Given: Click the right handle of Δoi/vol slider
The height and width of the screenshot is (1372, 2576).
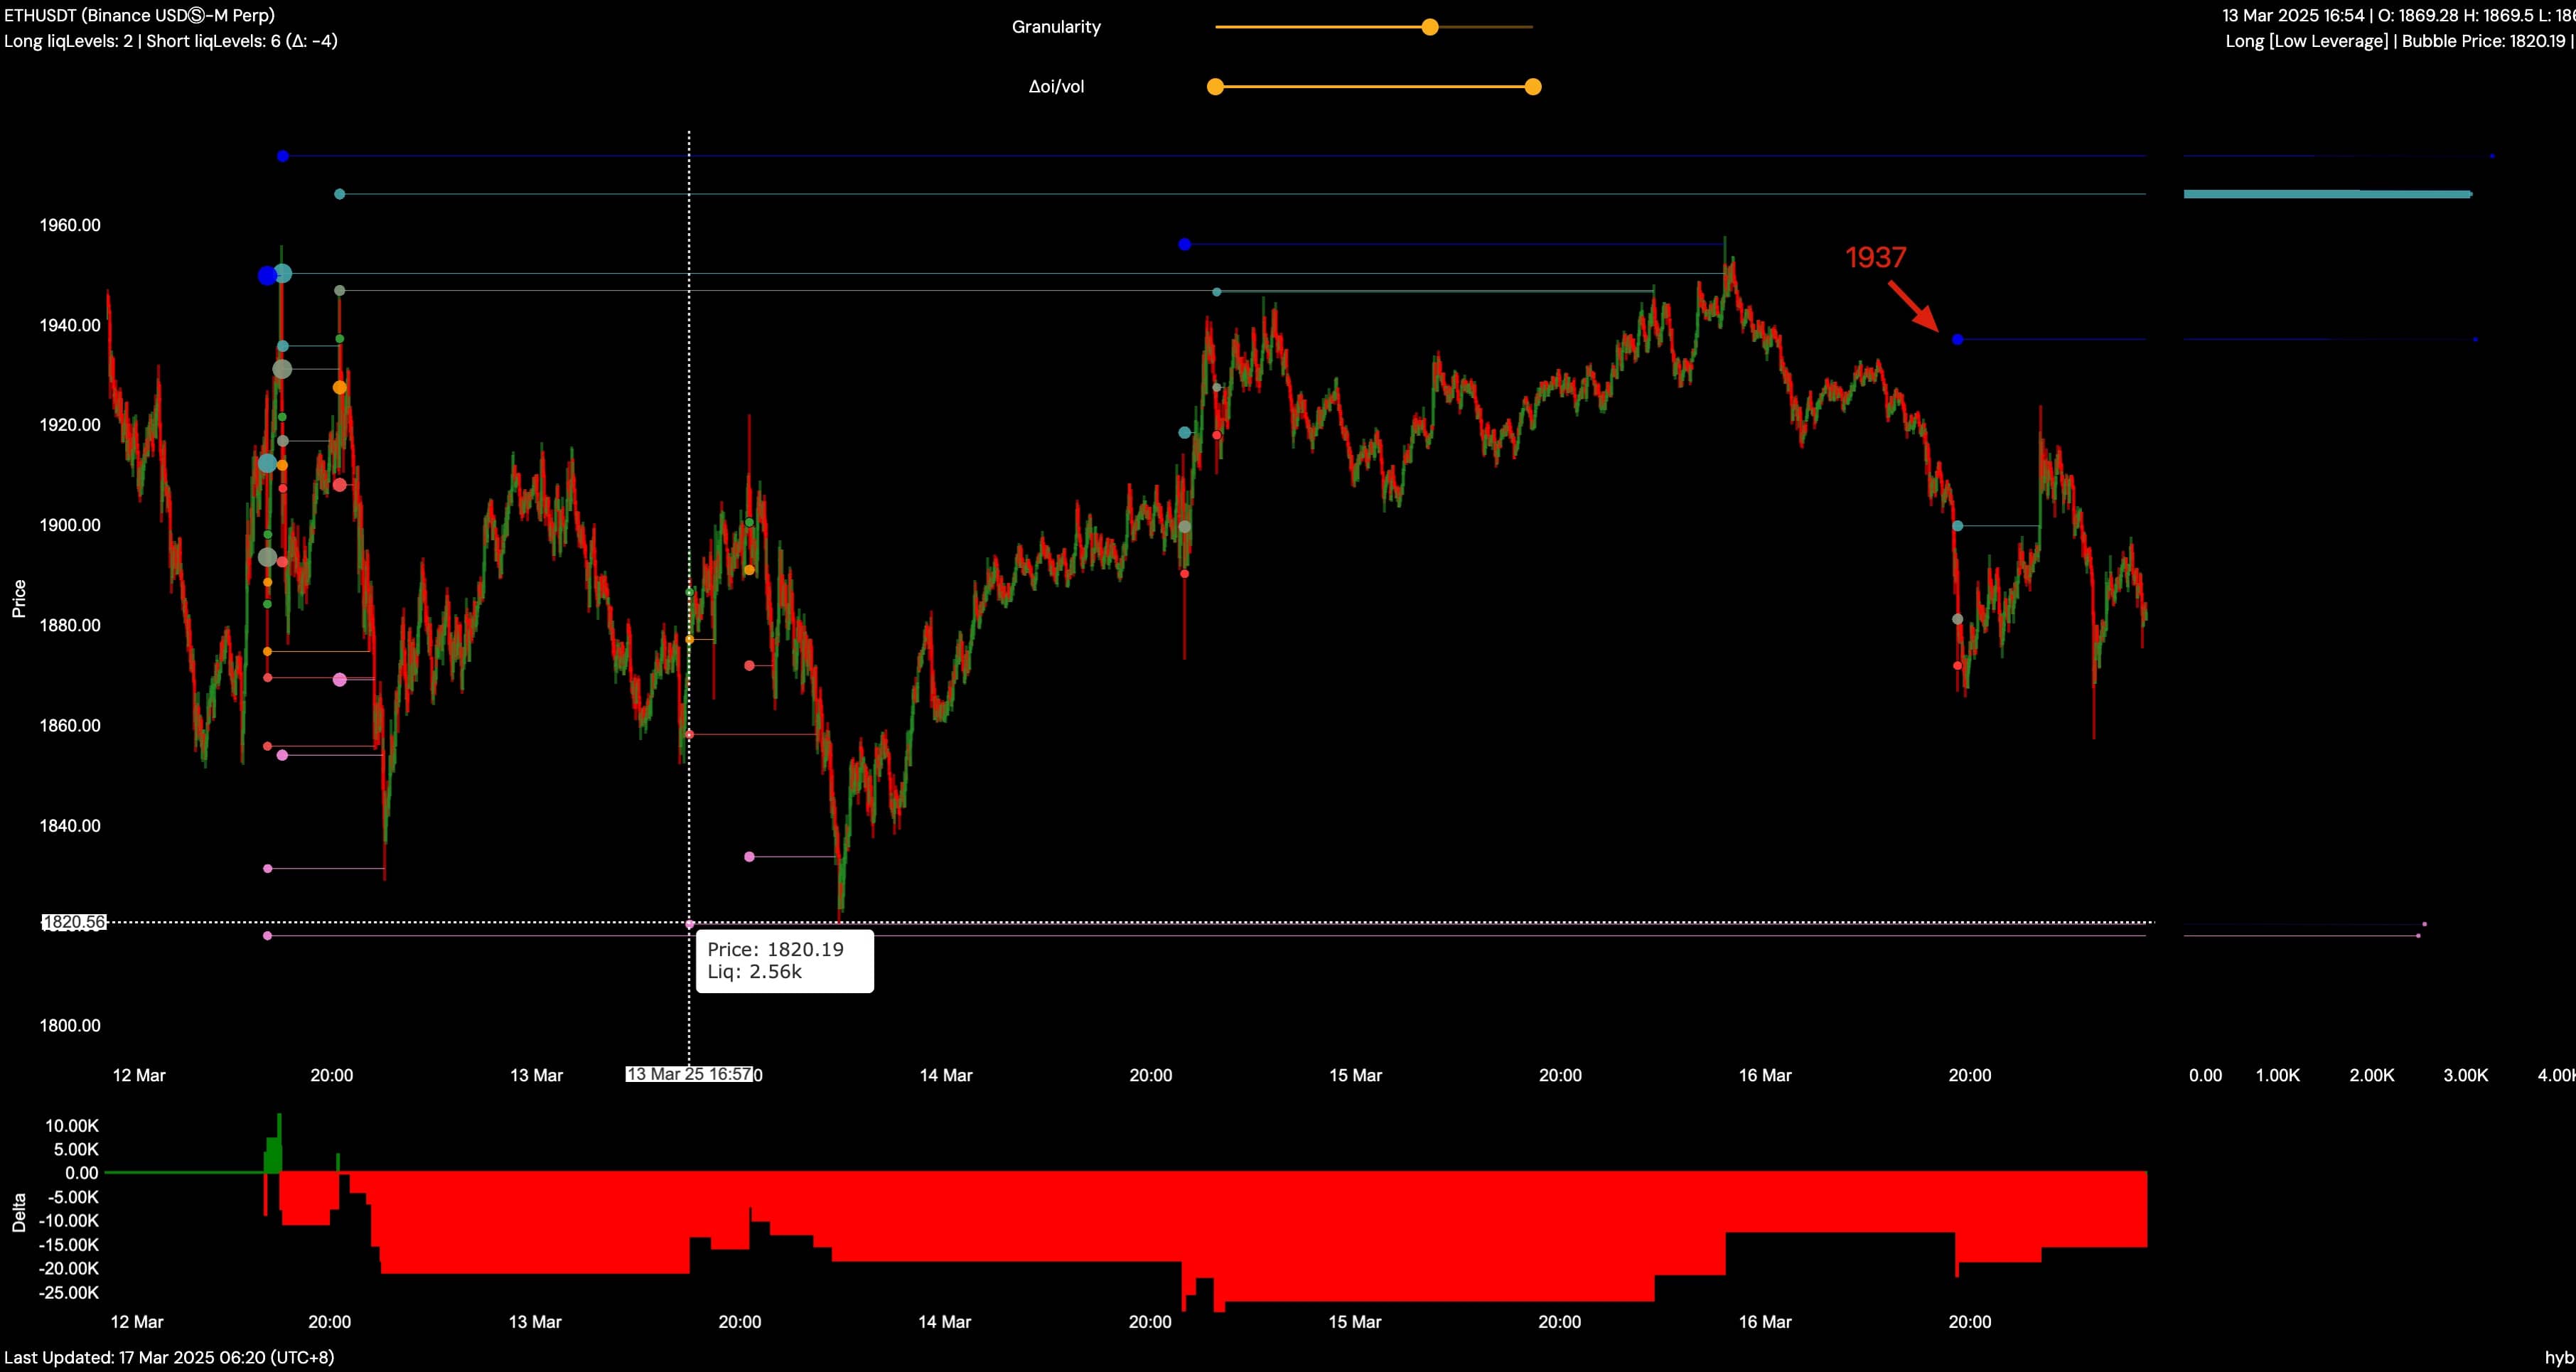Looking at the screenshot, I should pos(1533,87).
